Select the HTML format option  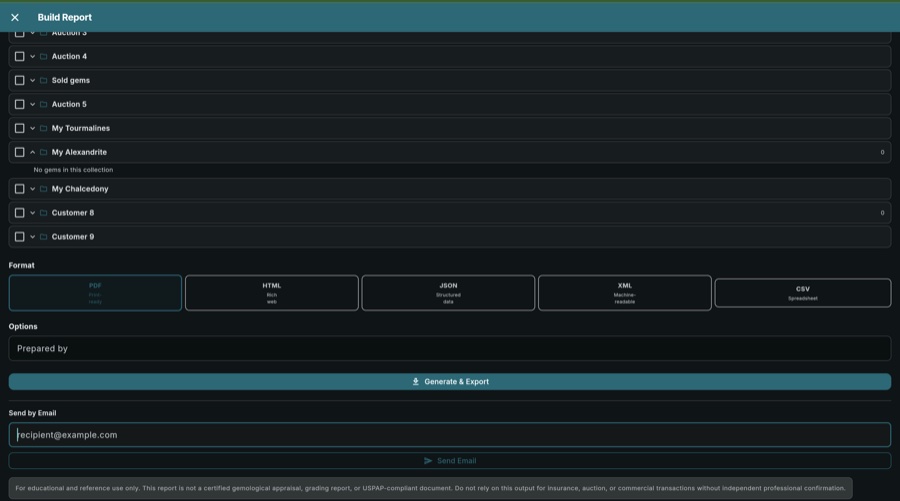272,292
